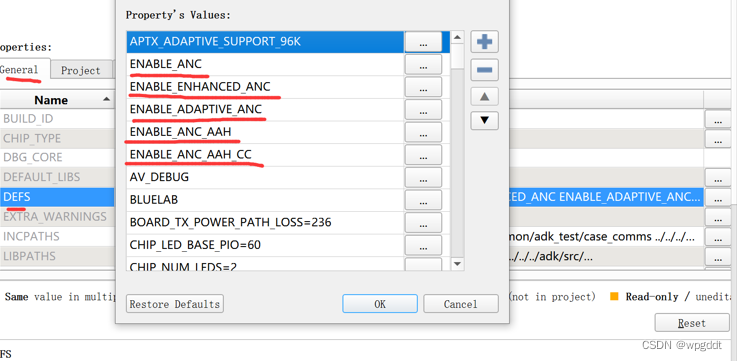Select the ENABLE_ENHANCED_ANC value row

click(x=266, y=87)
